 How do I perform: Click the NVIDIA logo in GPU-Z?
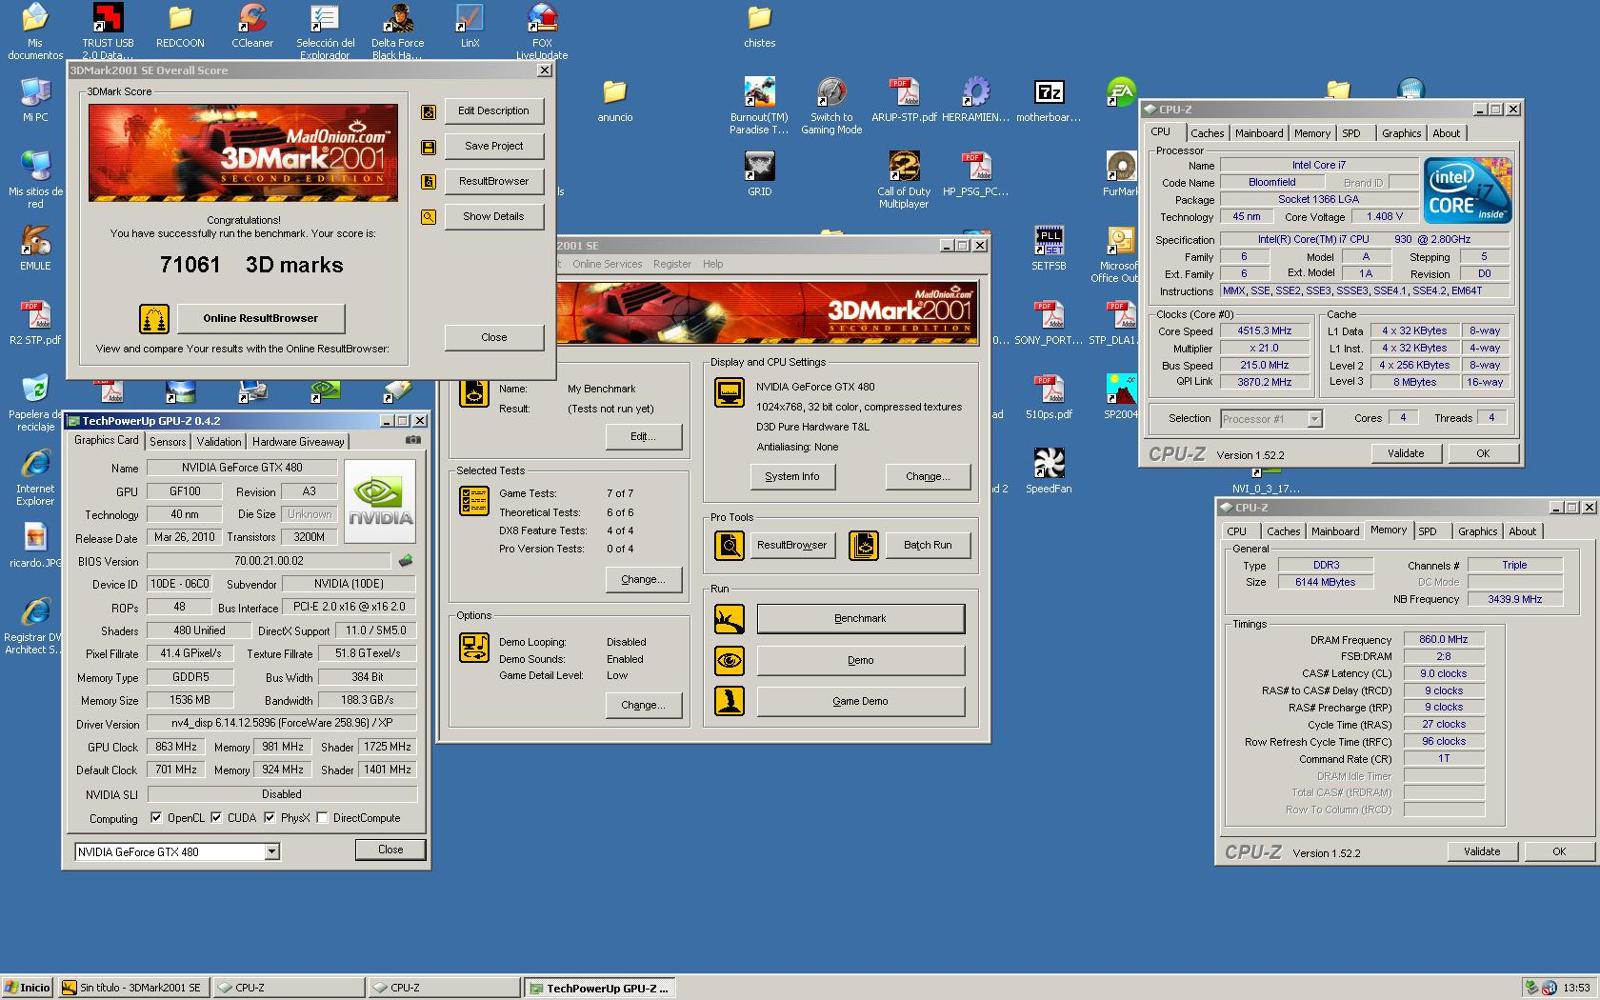[380, 501]
